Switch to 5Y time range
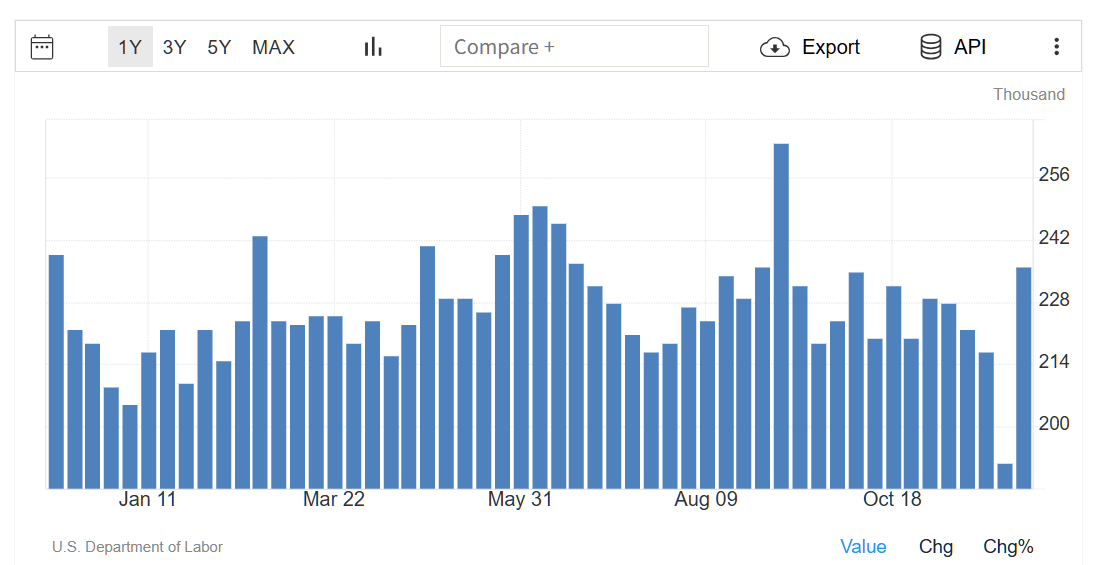This screenshot has width=1098, height=565. point(219,47)
